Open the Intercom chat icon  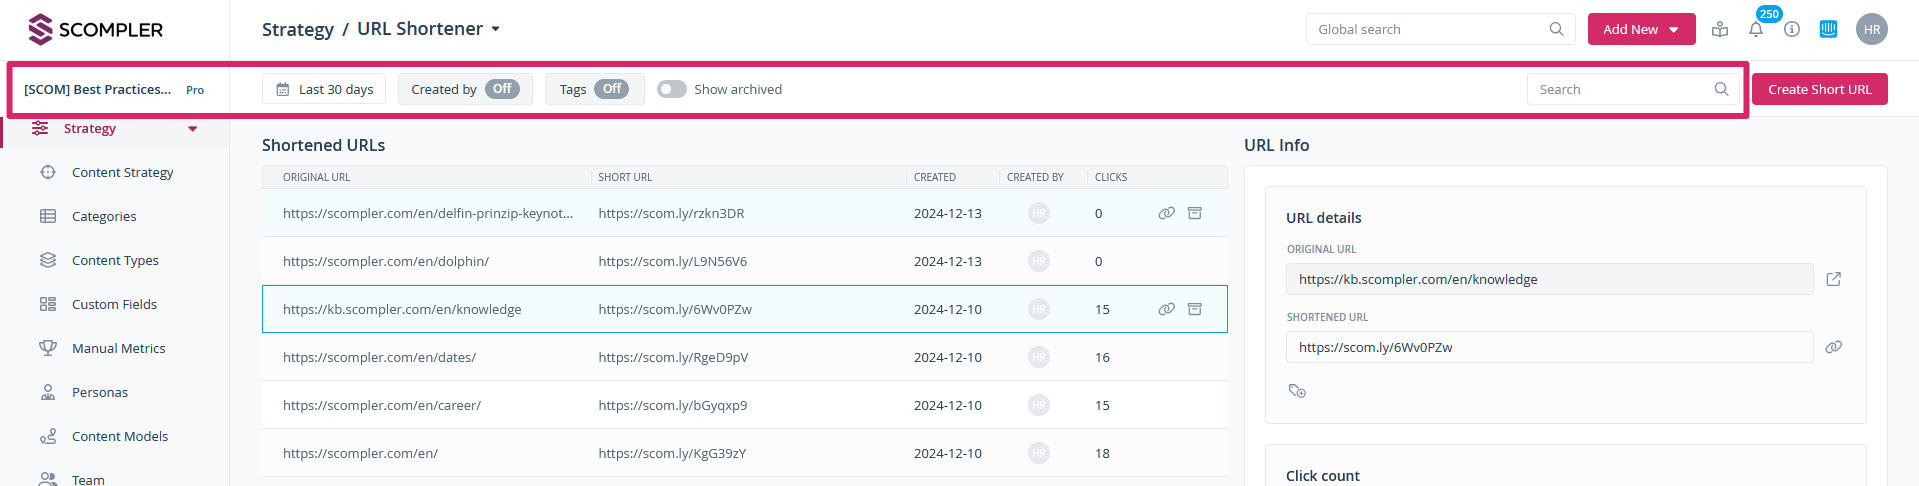1828,30
